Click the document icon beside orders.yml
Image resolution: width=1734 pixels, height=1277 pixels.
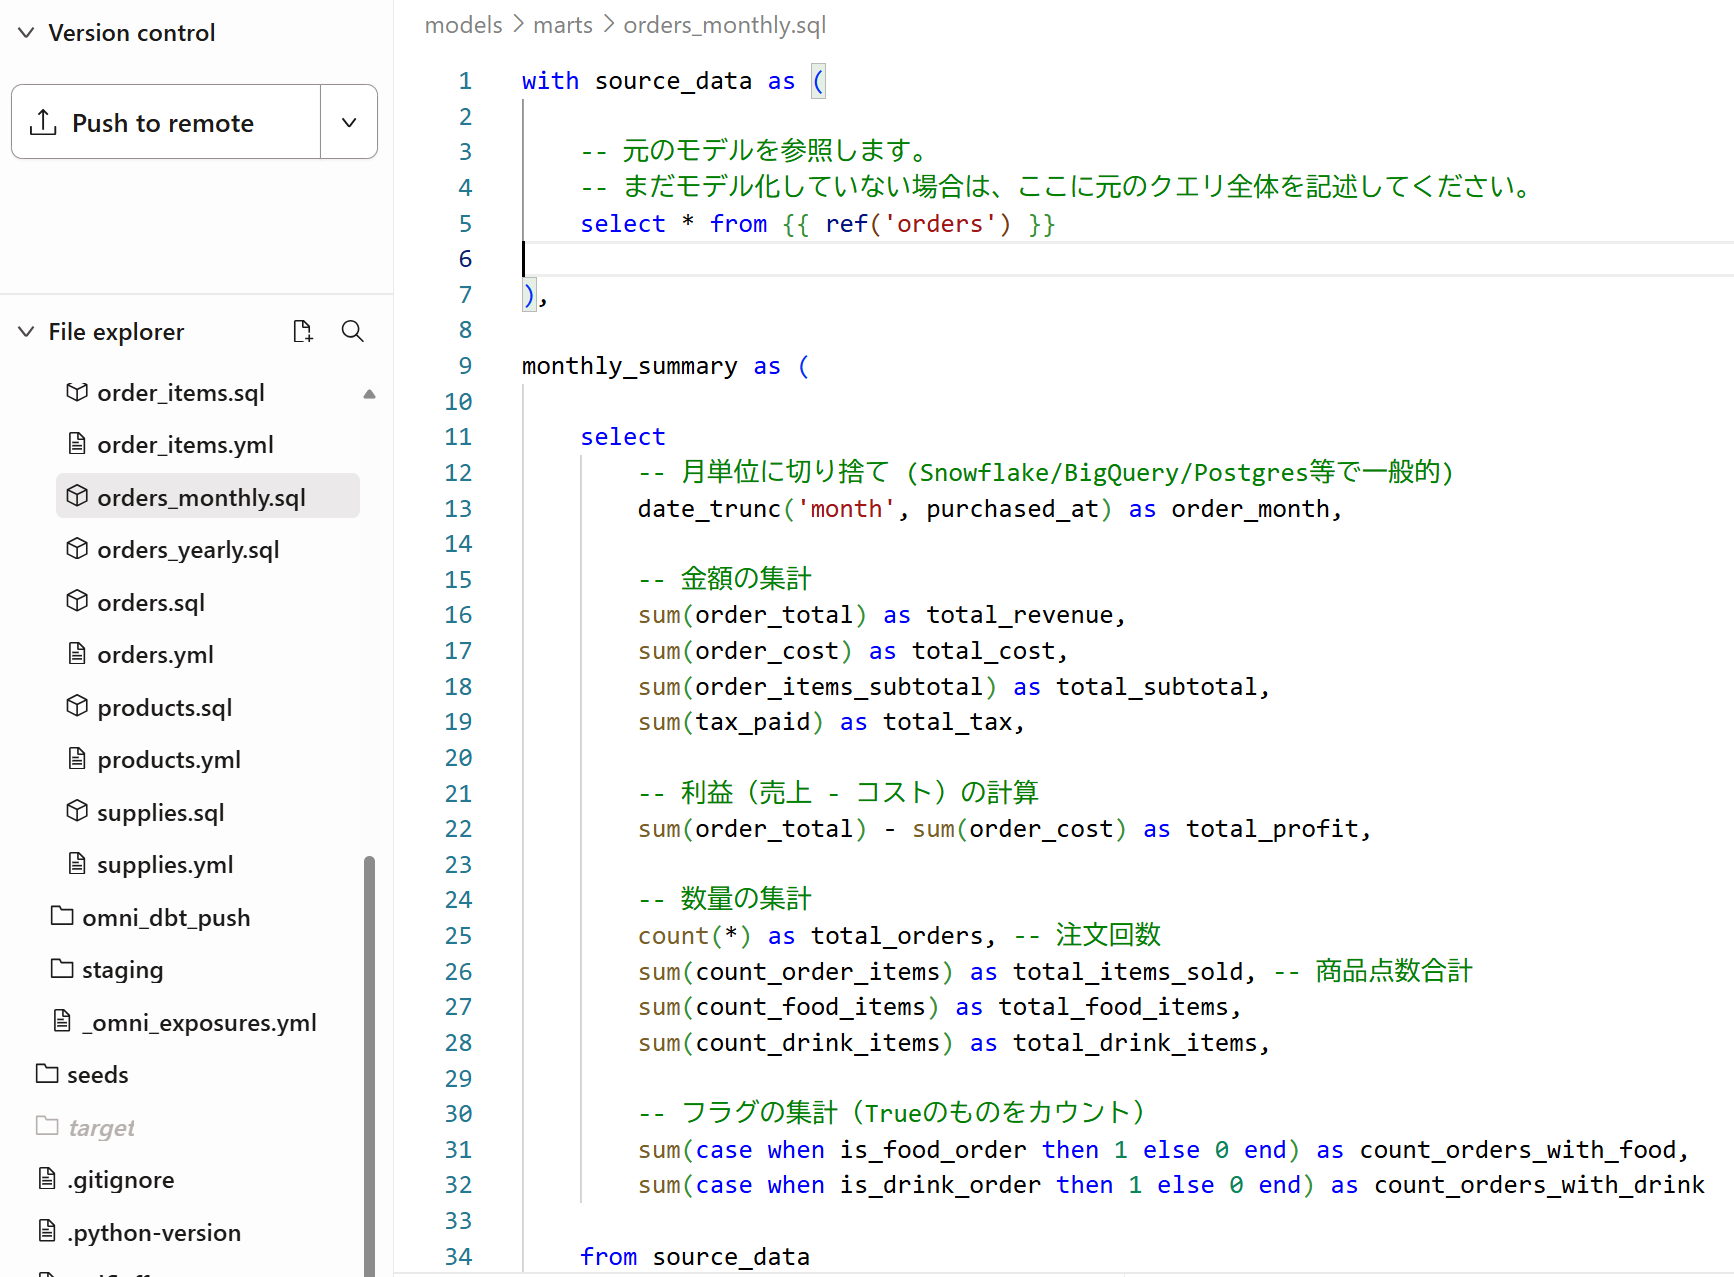coord(77,654)
